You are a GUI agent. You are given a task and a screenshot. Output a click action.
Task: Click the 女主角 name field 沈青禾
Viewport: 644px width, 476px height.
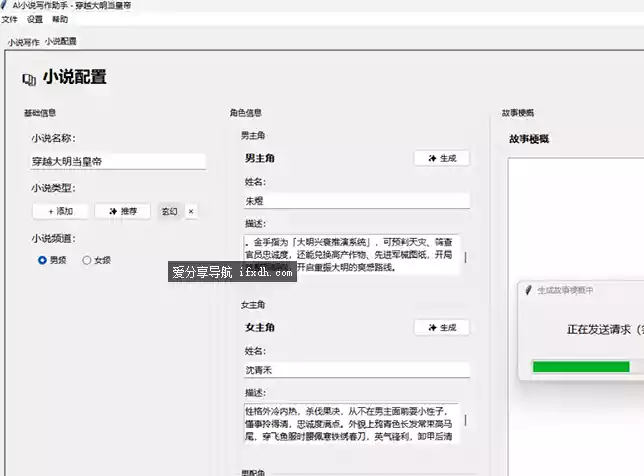[x=357, y=370]
